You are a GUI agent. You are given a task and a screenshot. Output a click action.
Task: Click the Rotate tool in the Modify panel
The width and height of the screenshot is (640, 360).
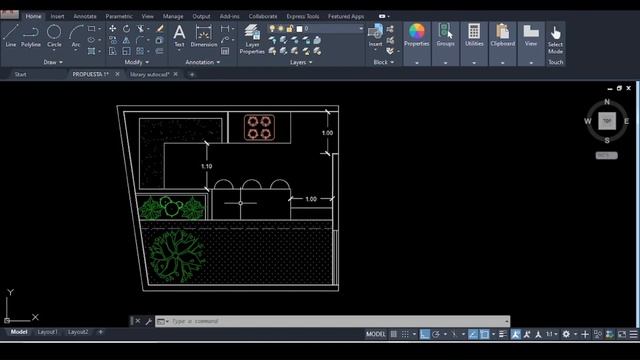[127, 29]
